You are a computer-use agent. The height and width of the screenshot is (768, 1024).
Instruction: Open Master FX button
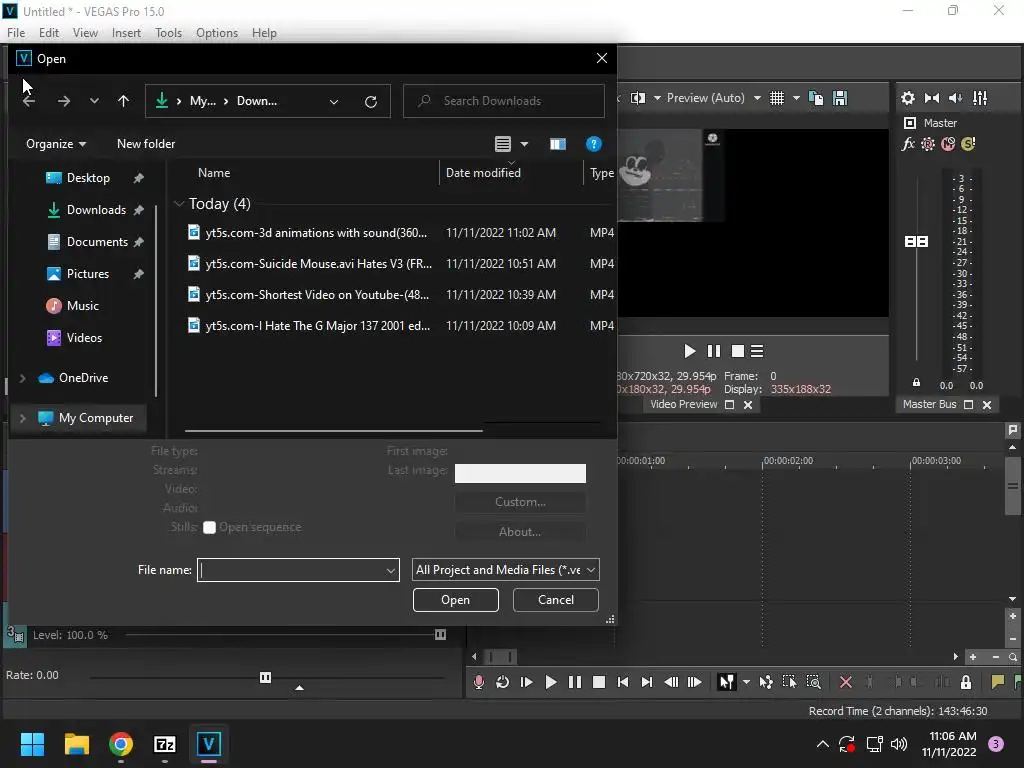[x=908, y=144]
